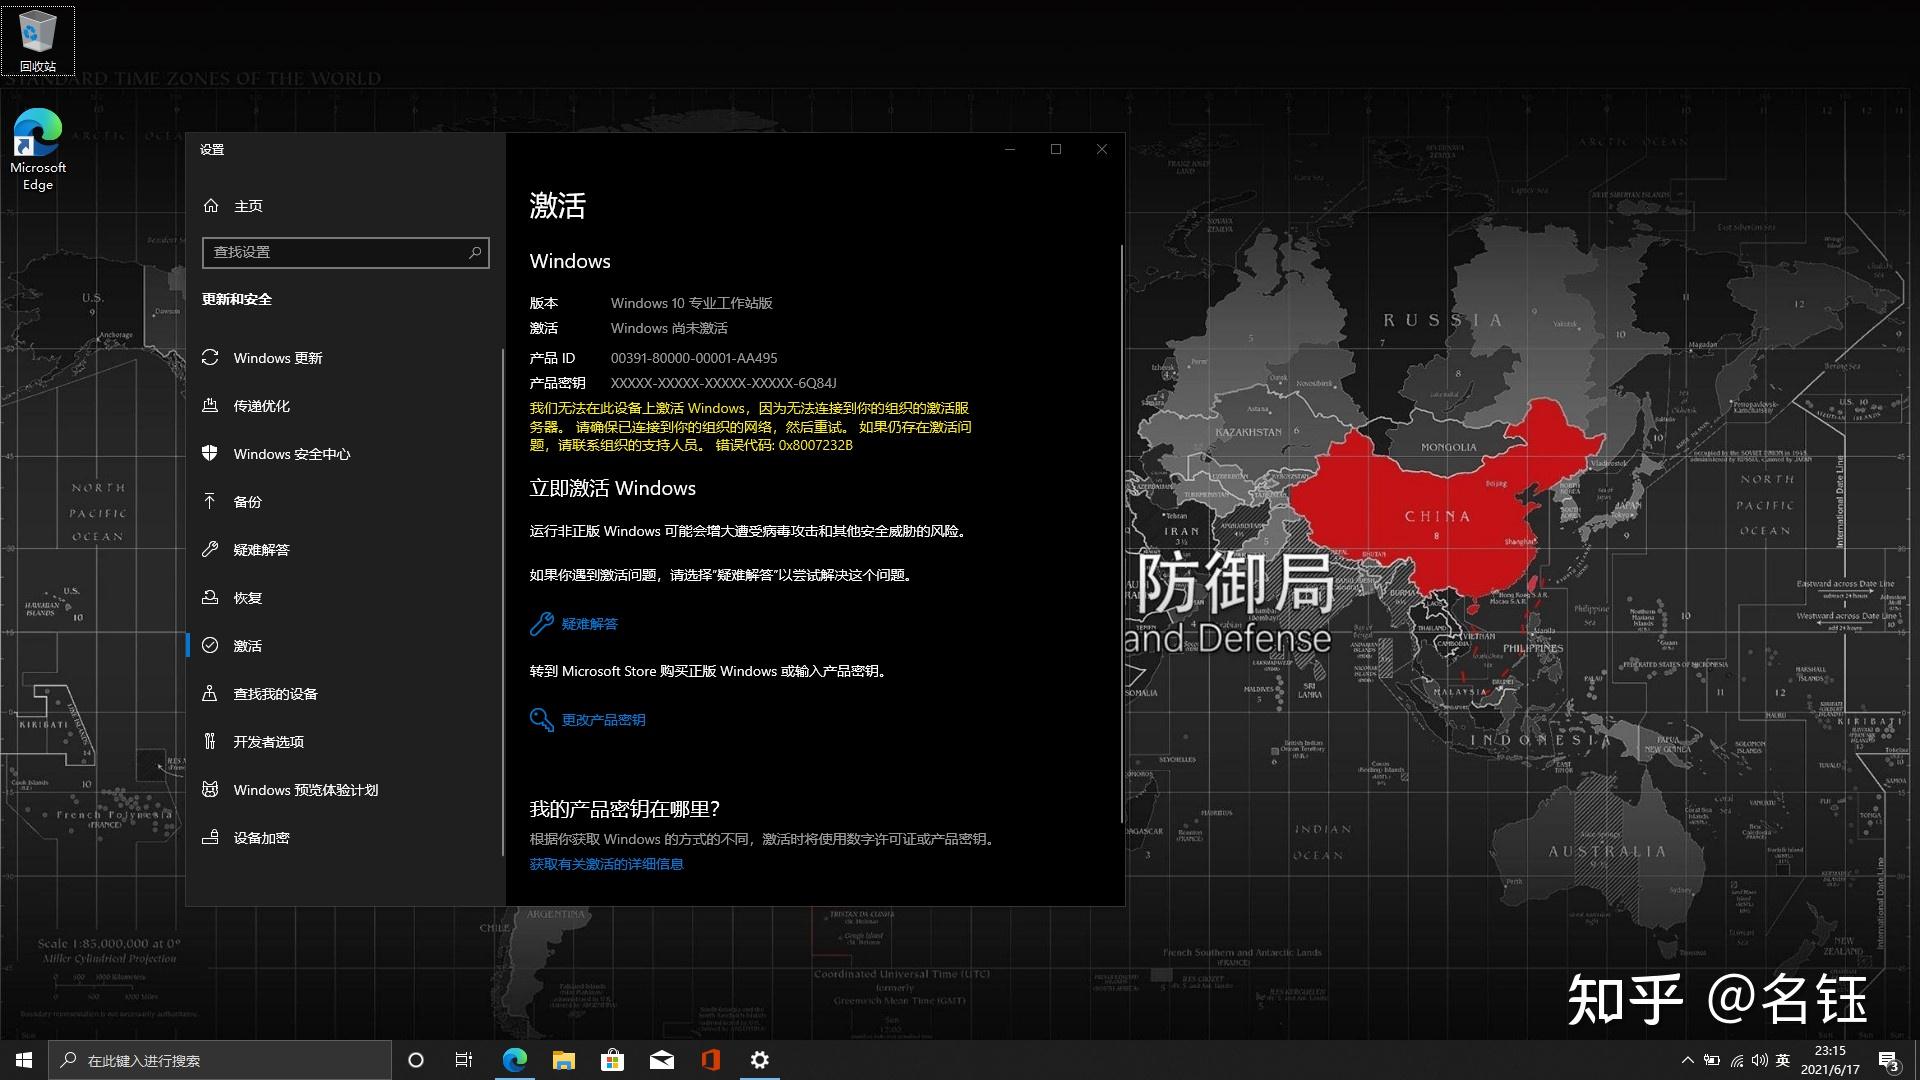1920x1080 pixels.
Task: Open Microsoft Store from the taskbar
Action: pos(612,1060)
